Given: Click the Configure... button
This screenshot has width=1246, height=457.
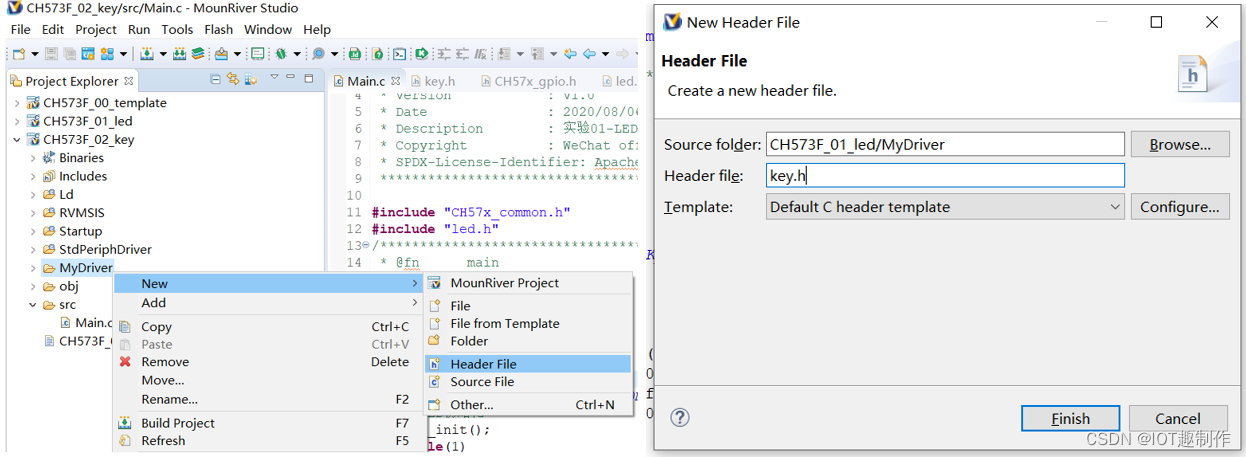Looking at the screenshot, I should tap(1180, 207).
